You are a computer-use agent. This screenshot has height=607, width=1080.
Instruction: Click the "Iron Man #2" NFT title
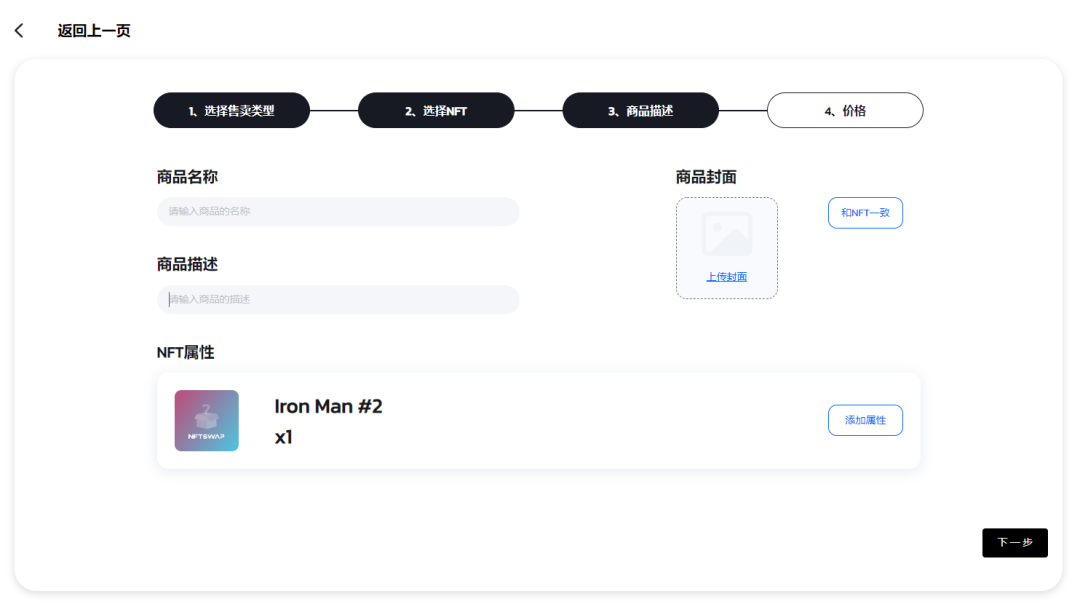pos(328,407)
